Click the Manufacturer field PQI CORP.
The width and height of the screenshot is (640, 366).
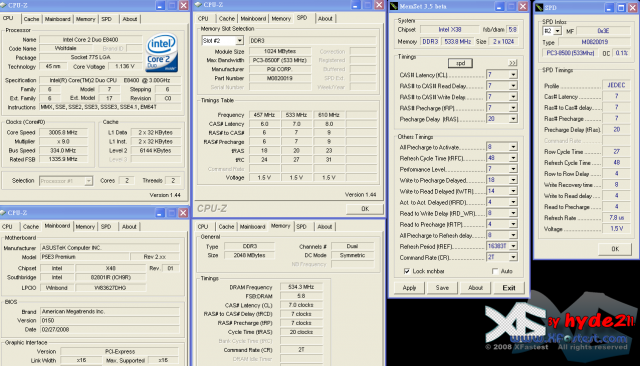tap(280, 69)
